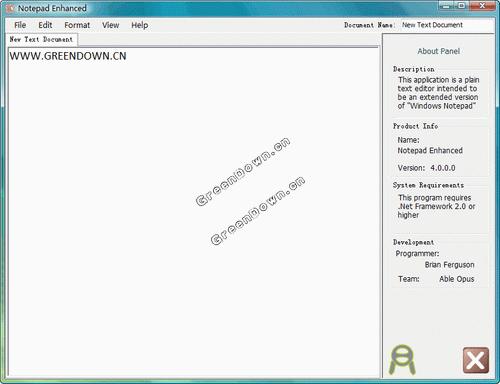The height and width of the screenshot is (384, 500).
Task: Open the Help menu
Action: tap(139, 25)
